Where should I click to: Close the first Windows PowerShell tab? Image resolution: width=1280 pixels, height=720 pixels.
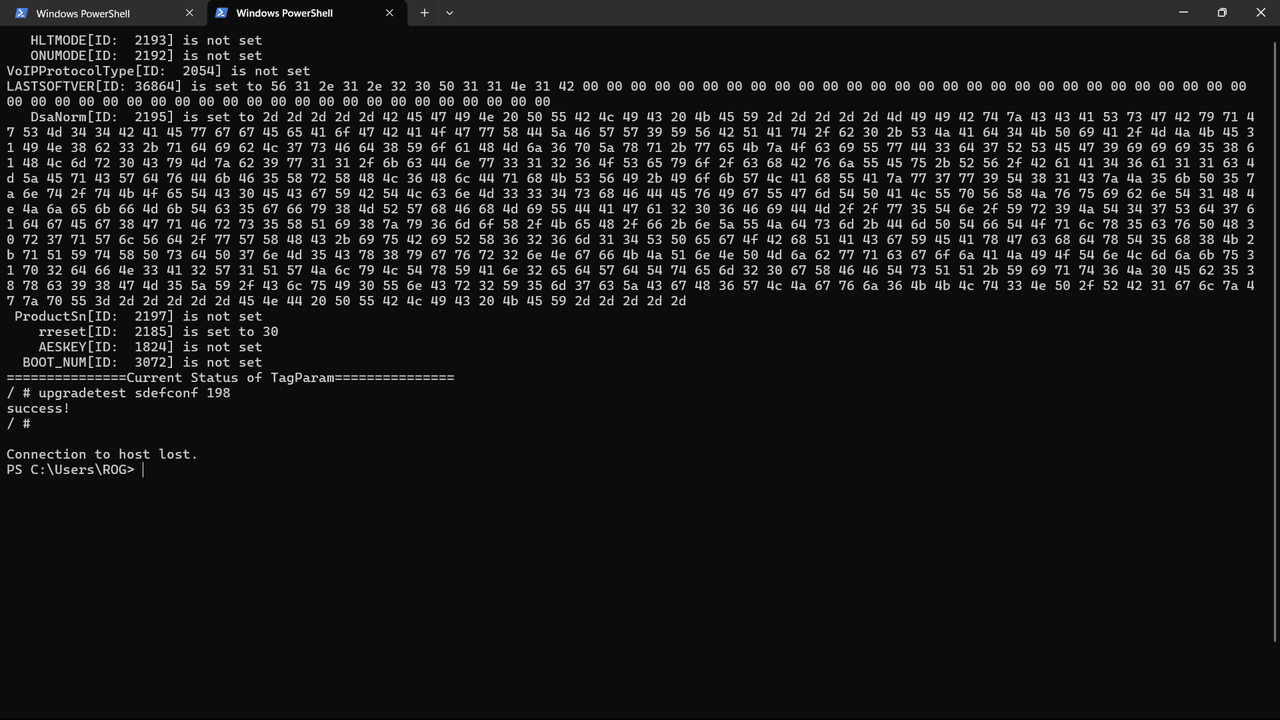point(190,13)
